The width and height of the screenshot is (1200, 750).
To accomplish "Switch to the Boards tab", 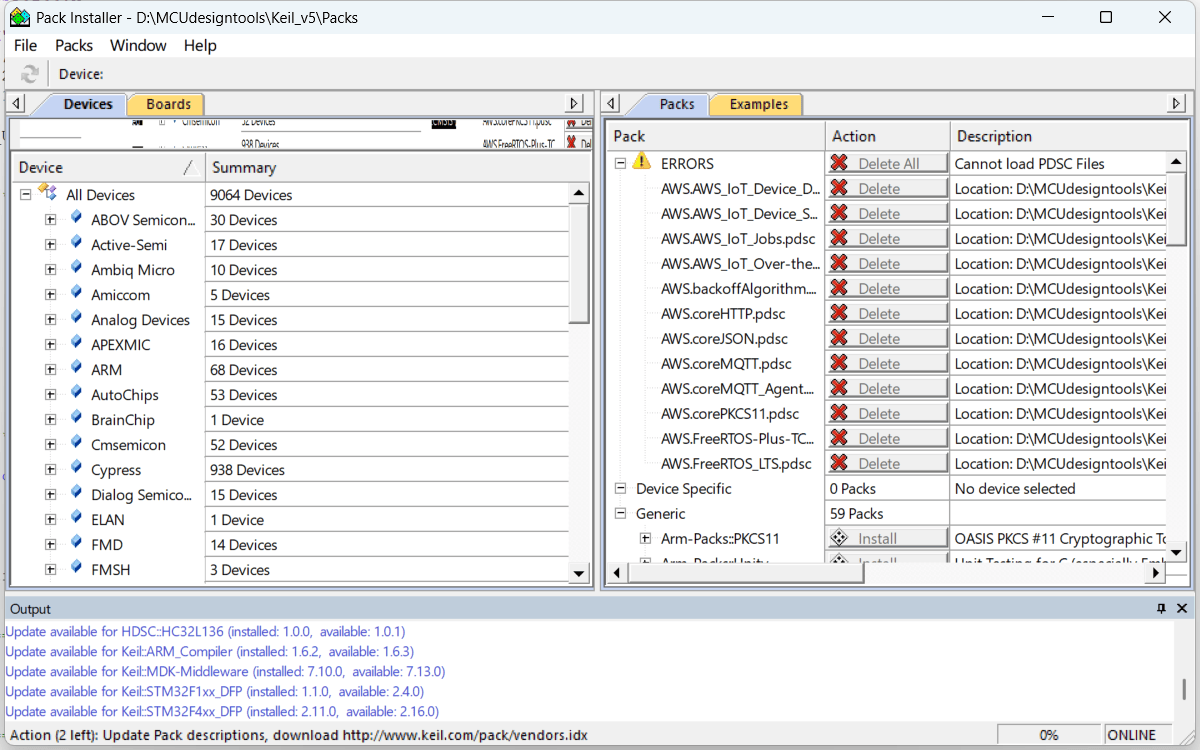I will [x=168, y=104].
